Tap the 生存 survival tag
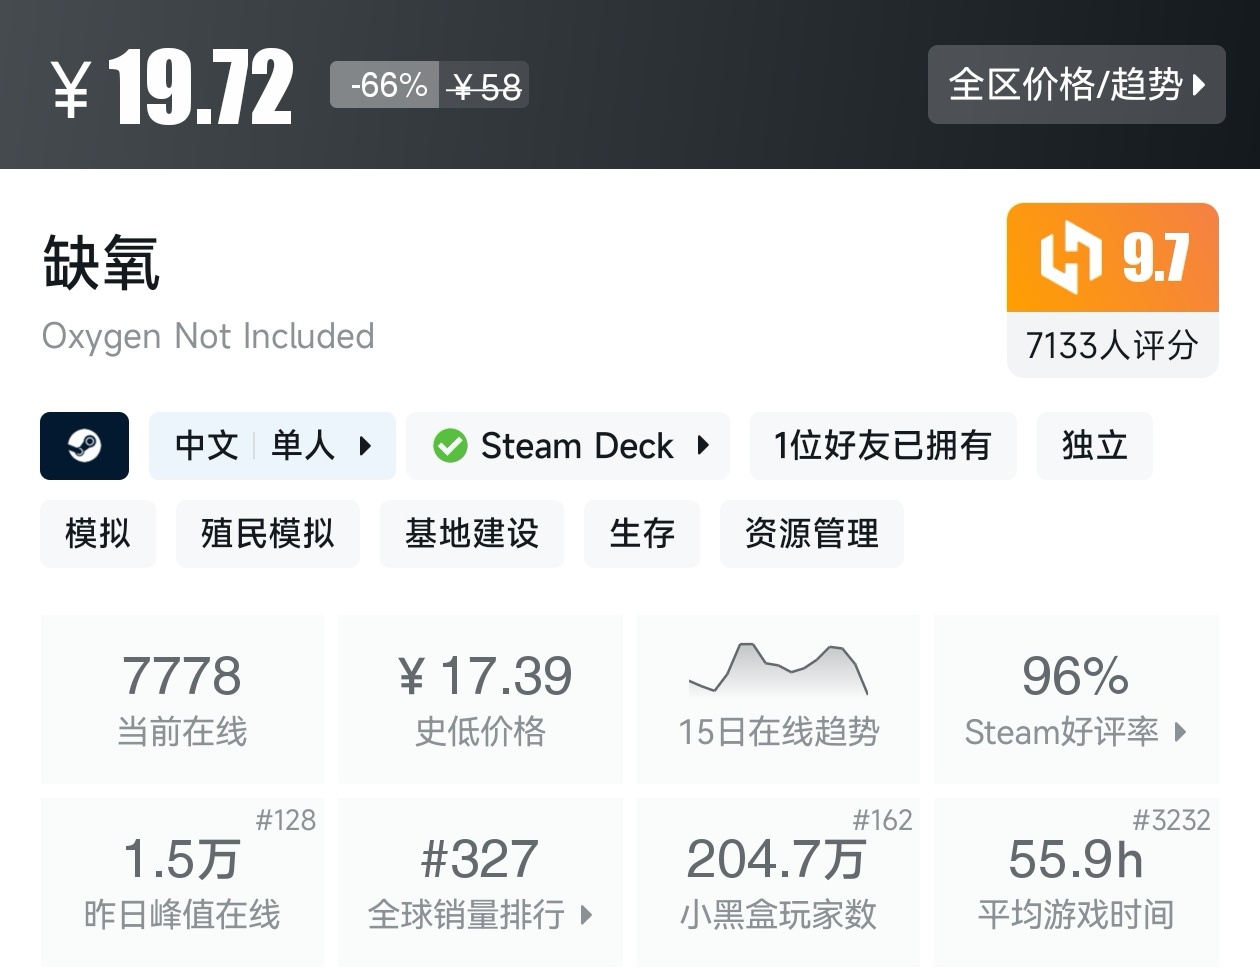Screen dimensions: 1260x969 click(x=641, y=534)
